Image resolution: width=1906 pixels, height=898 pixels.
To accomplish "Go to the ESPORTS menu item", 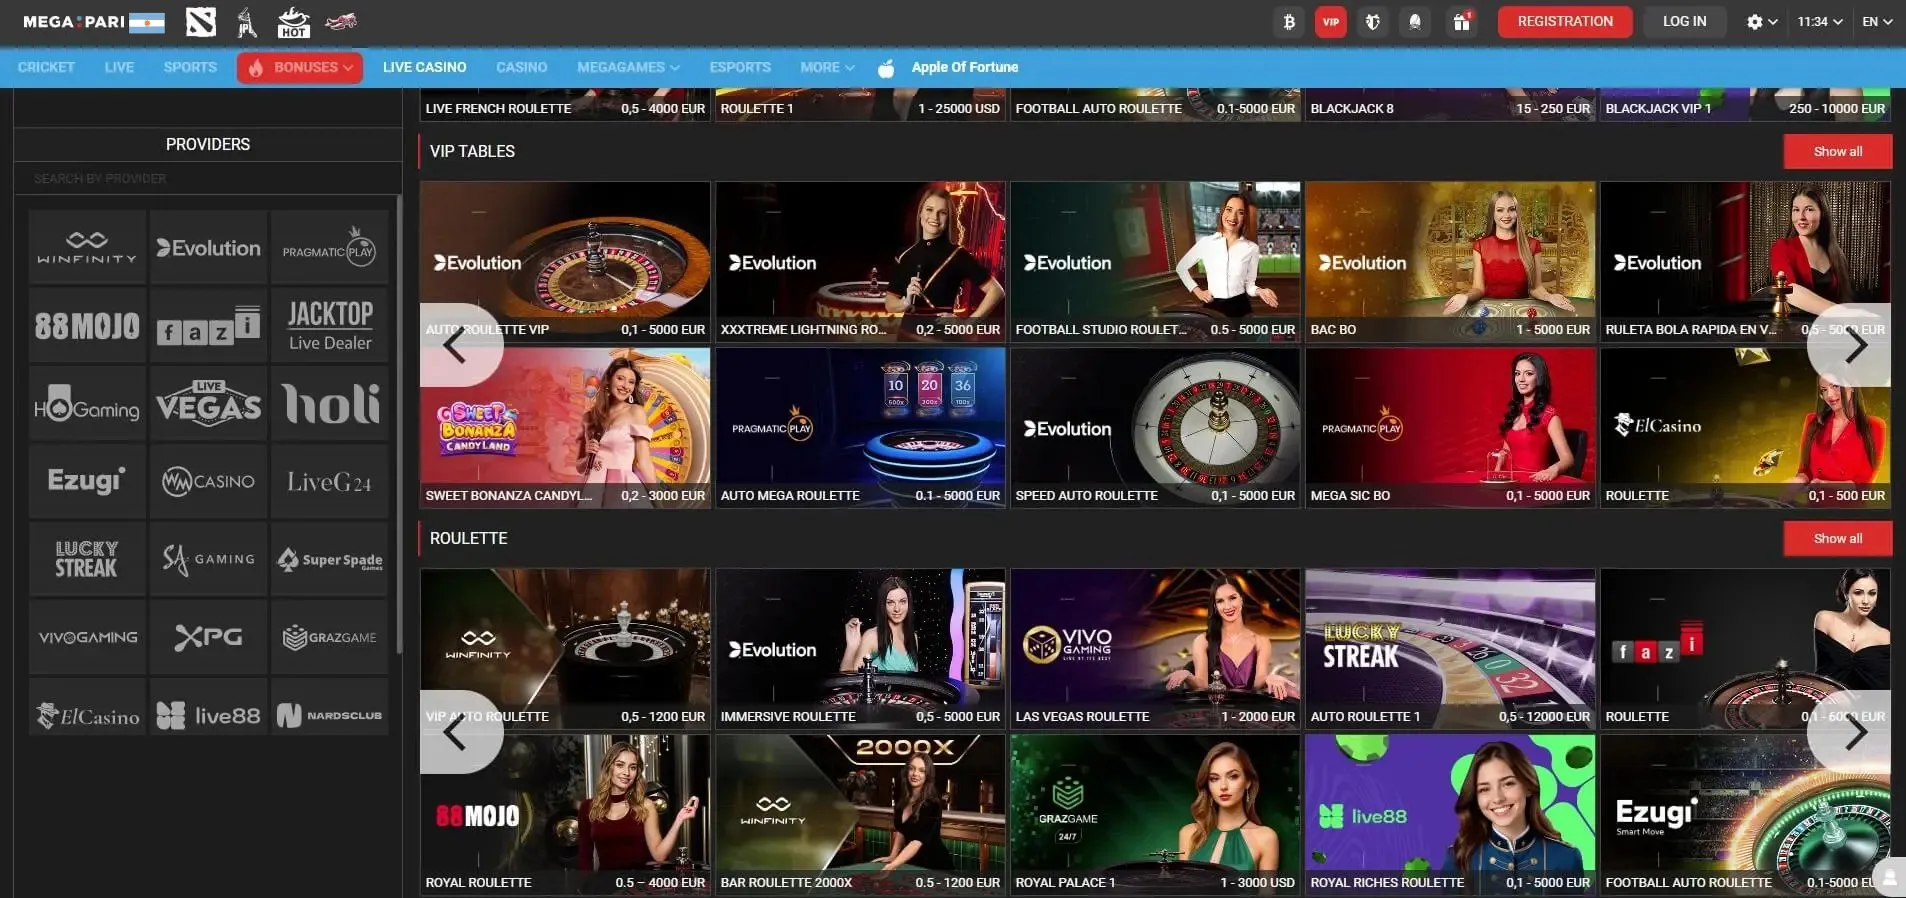I will click(739, 67).
